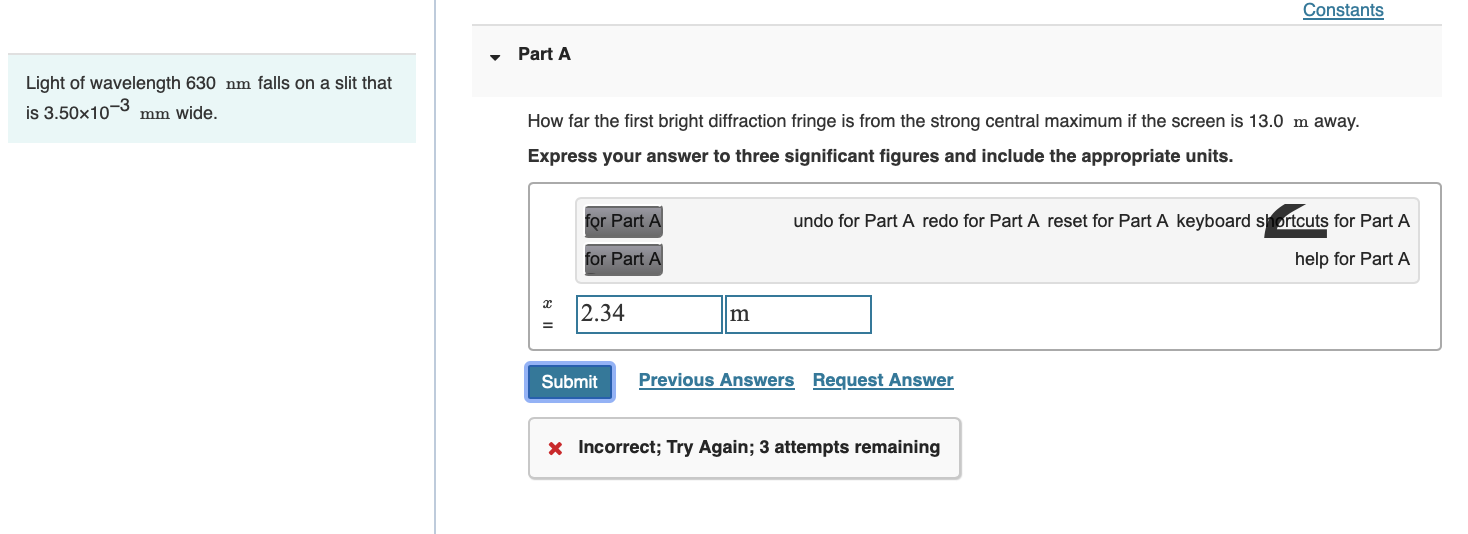Click the top gray 'for Part A' toolbar button
This screenshot has height=534, width=1468.
click(x=623, y=221)
